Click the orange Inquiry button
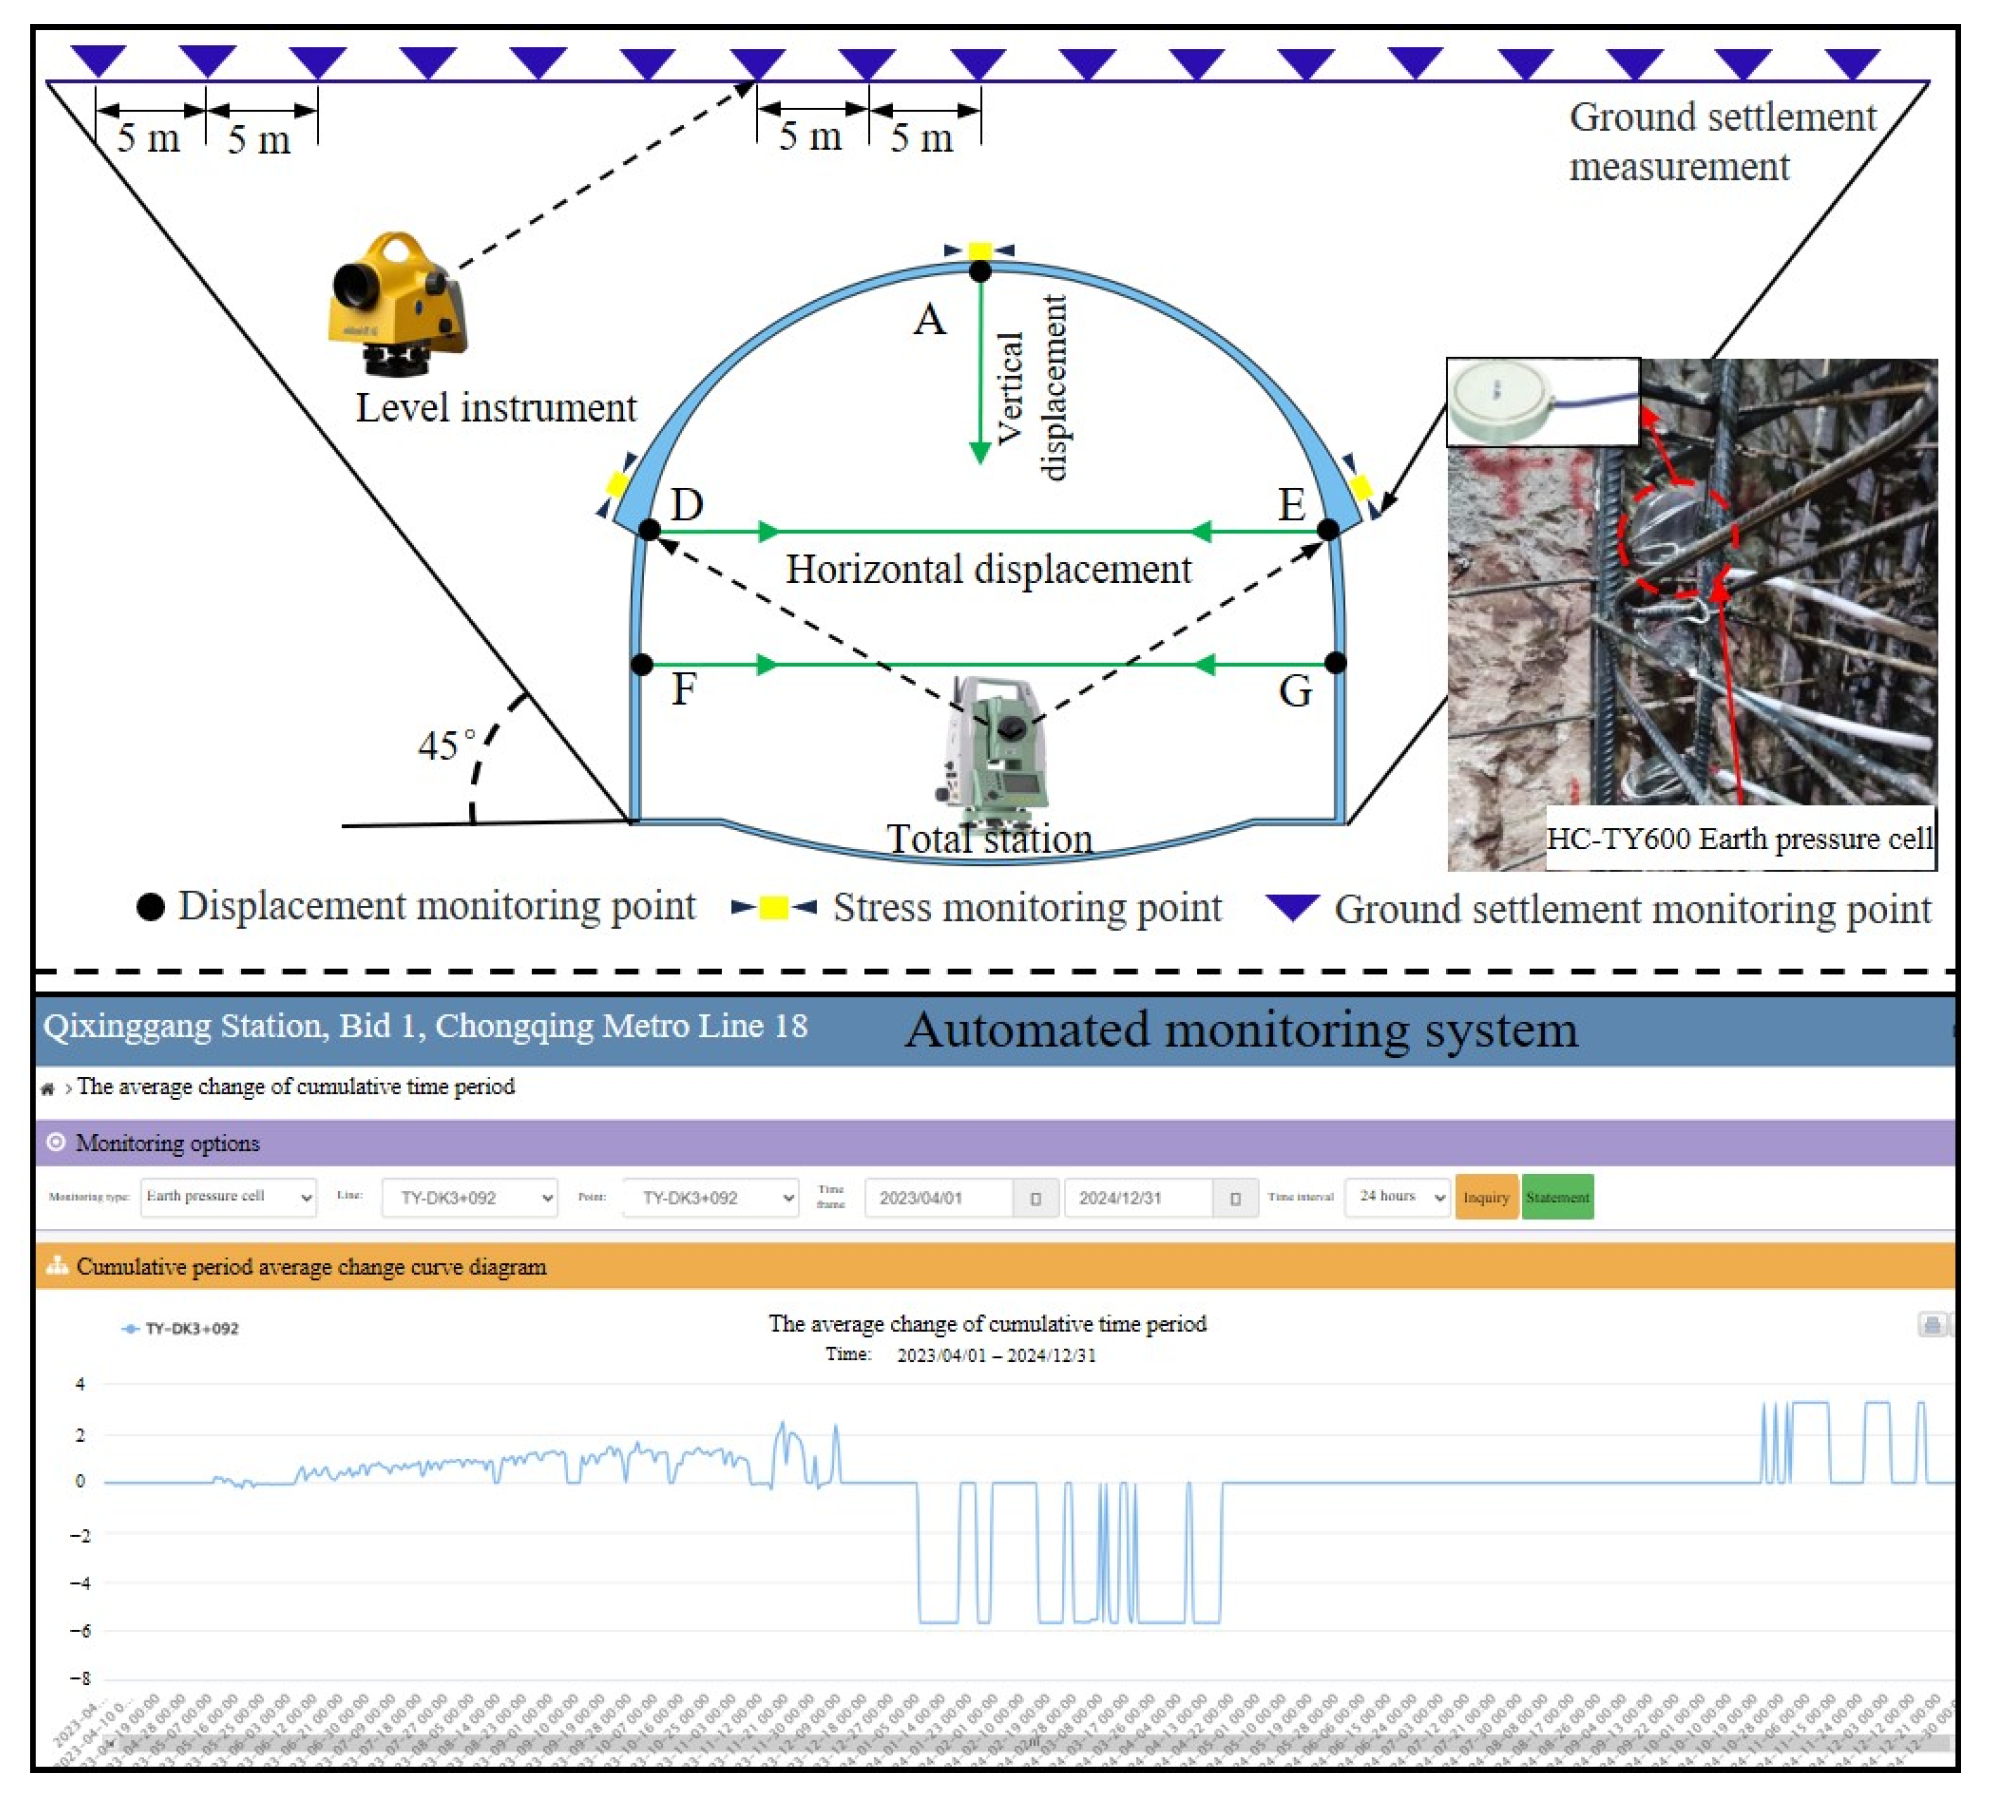 [x=1486, y=1197]
